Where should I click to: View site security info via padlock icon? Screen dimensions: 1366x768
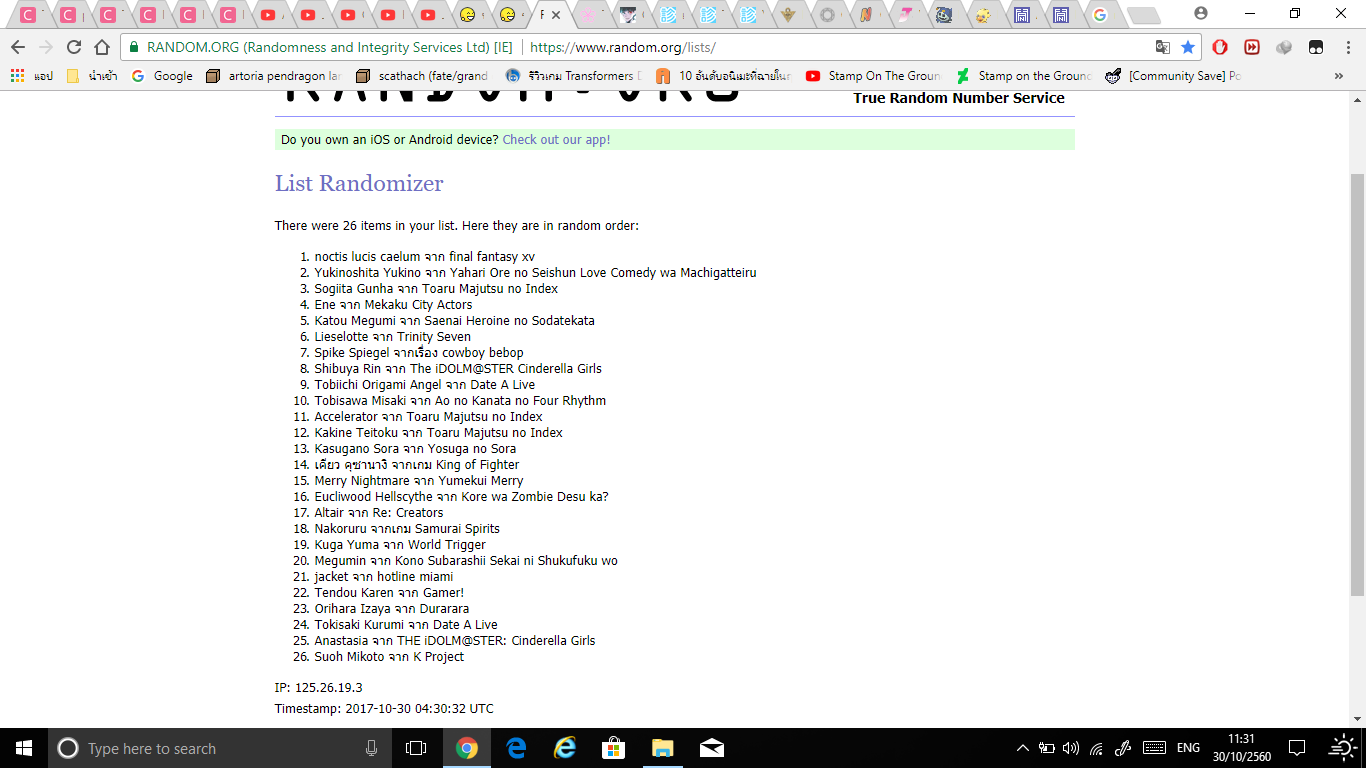tap(133, 47)
